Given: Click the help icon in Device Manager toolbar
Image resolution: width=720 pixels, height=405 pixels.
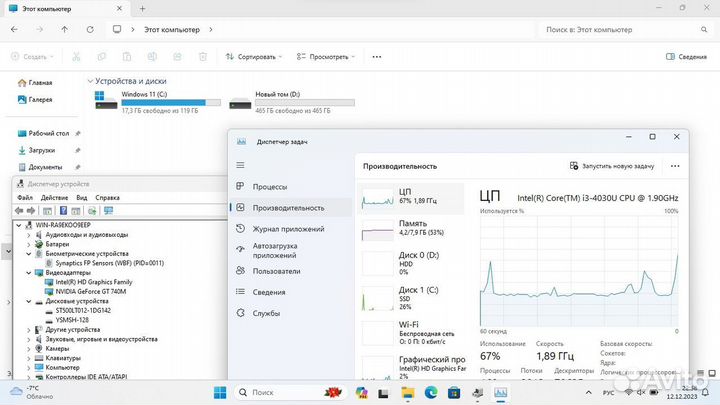Looking at the screenshot, I should click(x=63, y=211).
